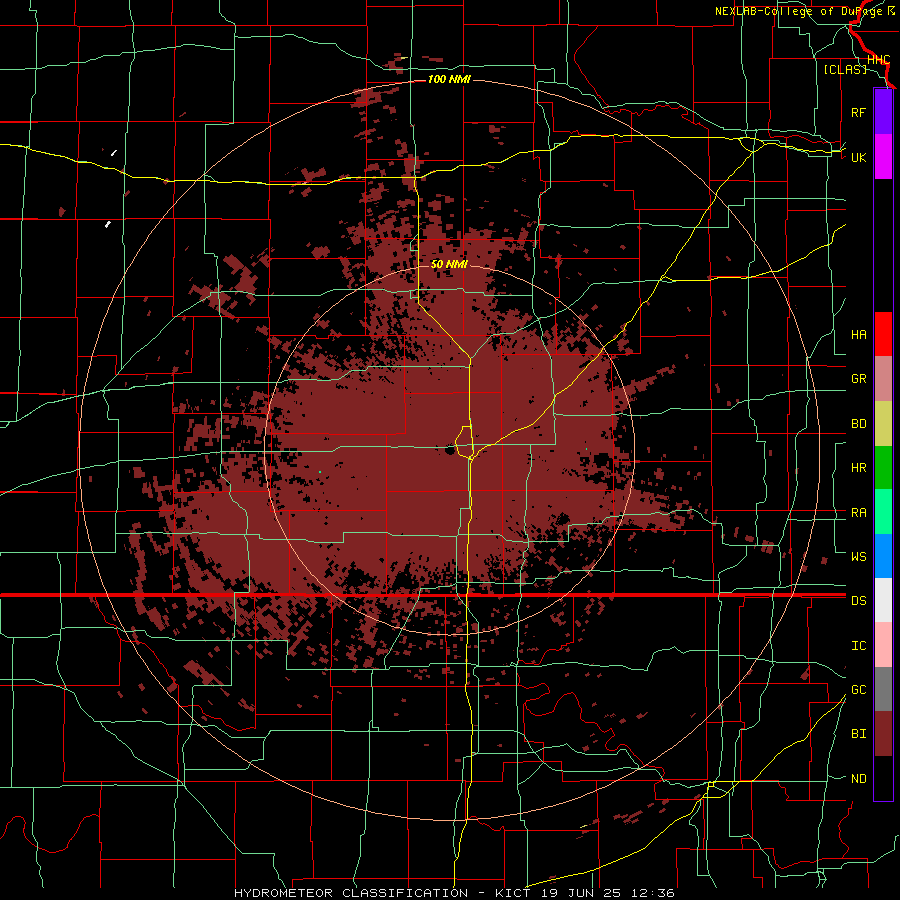900x900 pixels.
Task: Click the [CLAS] legend heading
Action: [x=845, y=69]
